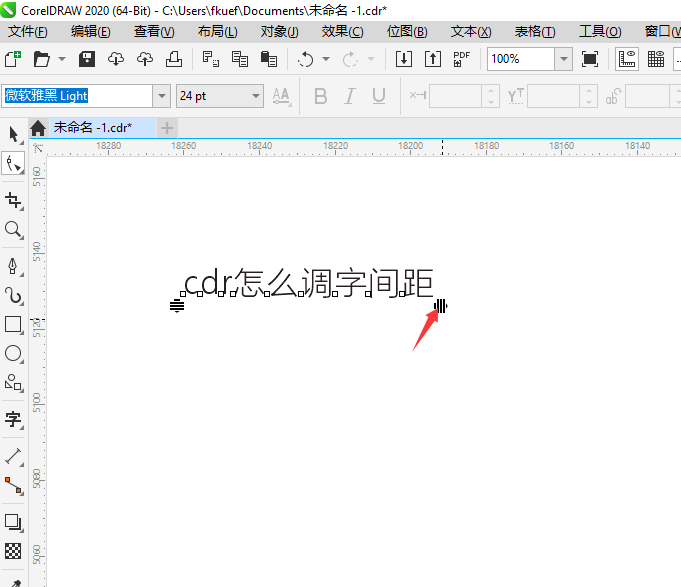Viewport: 681px width, 587px height.
Task: Click the vertical character offset field
Action: click(554, 96)
